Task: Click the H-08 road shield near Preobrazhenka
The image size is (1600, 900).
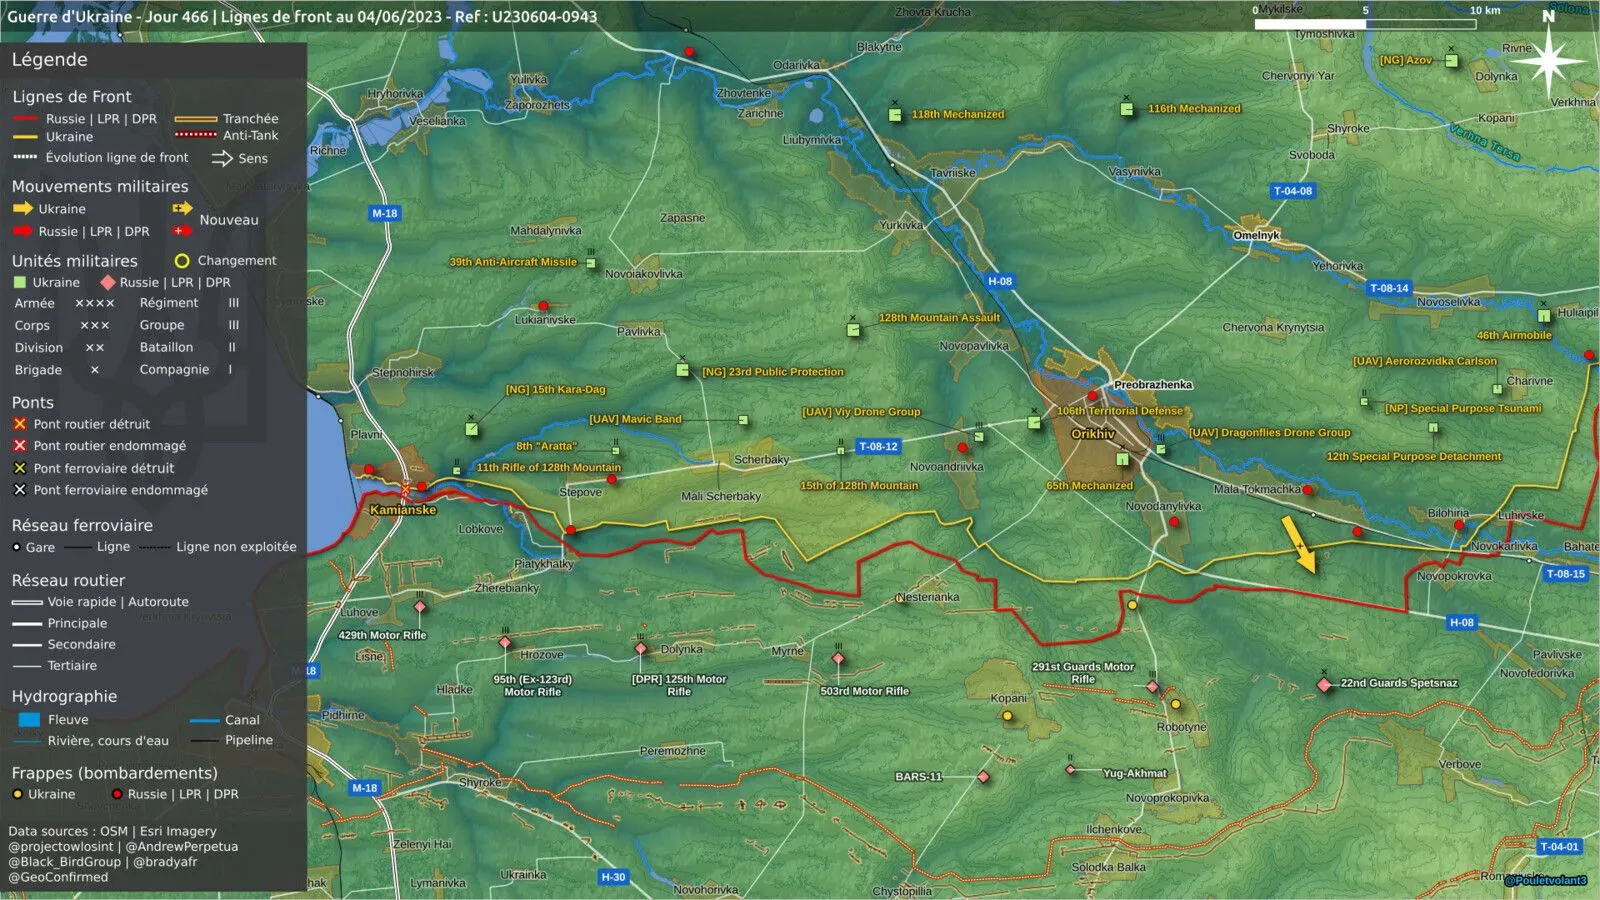Action: (x=1000, y=282)
